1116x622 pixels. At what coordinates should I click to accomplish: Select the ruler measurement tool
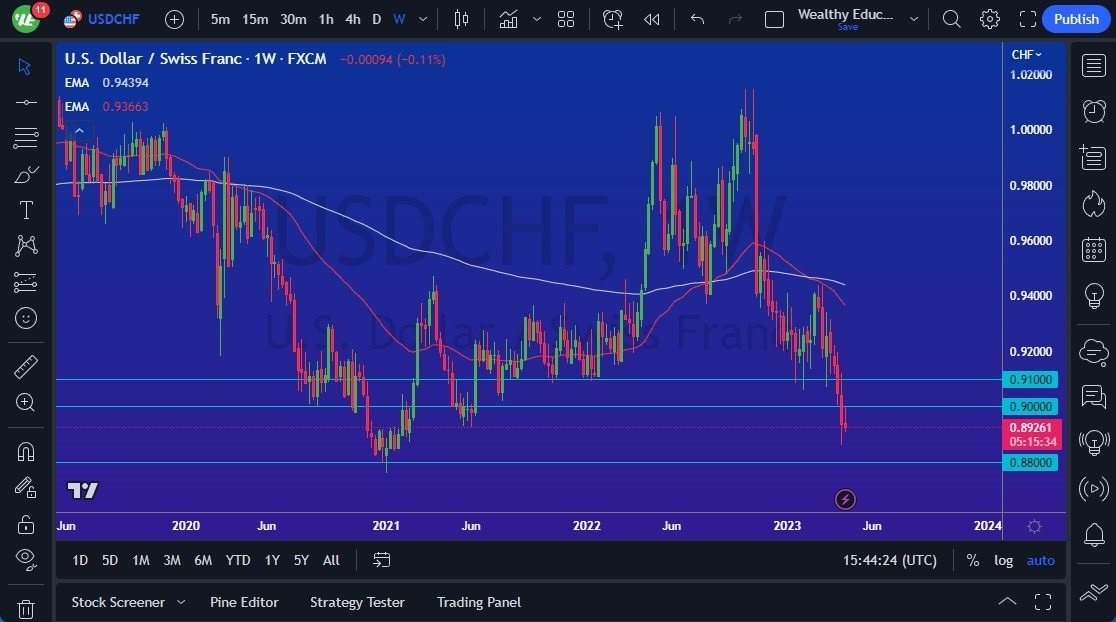pos(25,366)
